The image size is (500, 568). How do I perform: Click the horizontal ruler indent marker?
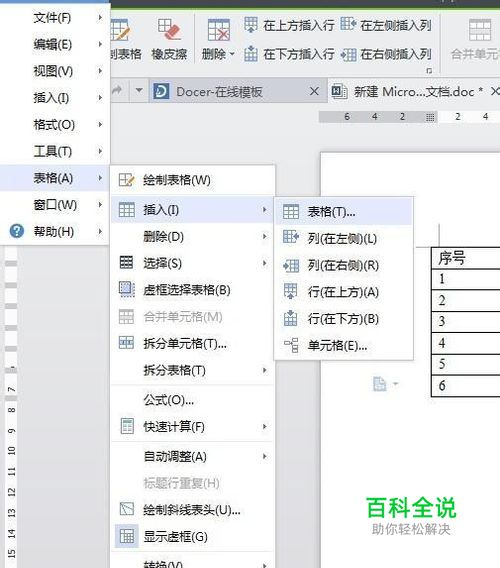430,117
